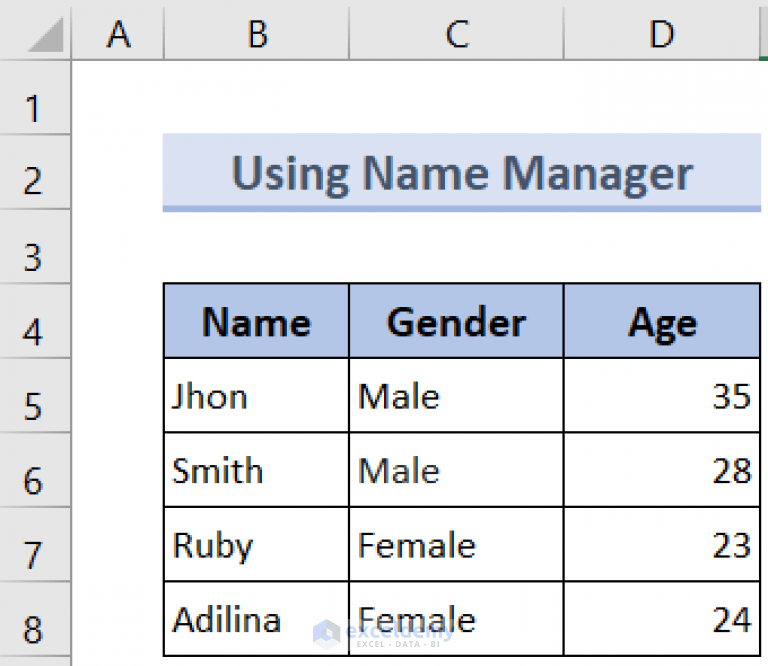Select row 2 header
This screenshot has height=666, width=768.
click(x=35, y=172)
